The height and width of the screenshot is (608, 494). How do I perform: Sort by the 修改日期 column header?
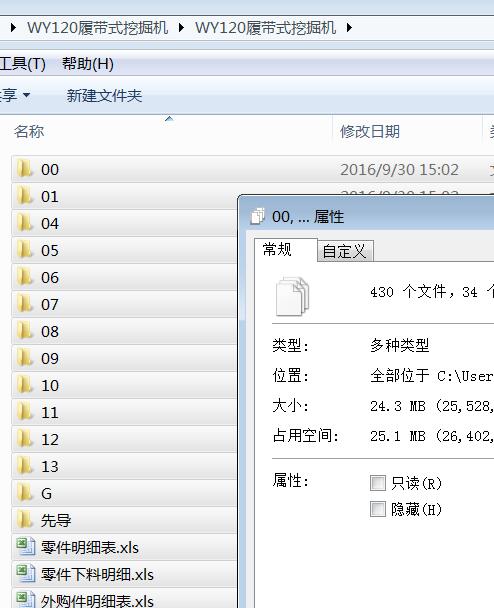pos(370,131)
